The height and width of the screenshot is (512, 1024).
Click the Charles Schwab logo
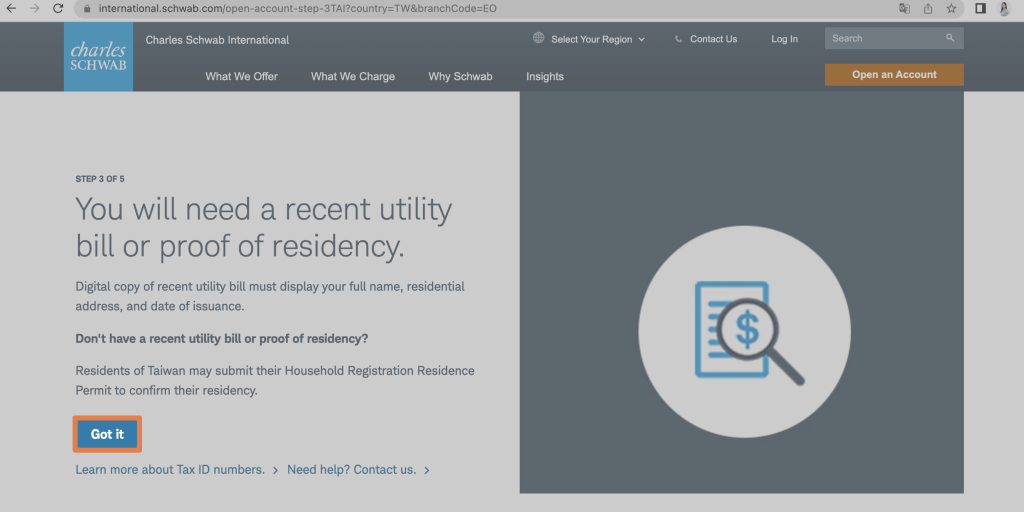pos(99,57)
